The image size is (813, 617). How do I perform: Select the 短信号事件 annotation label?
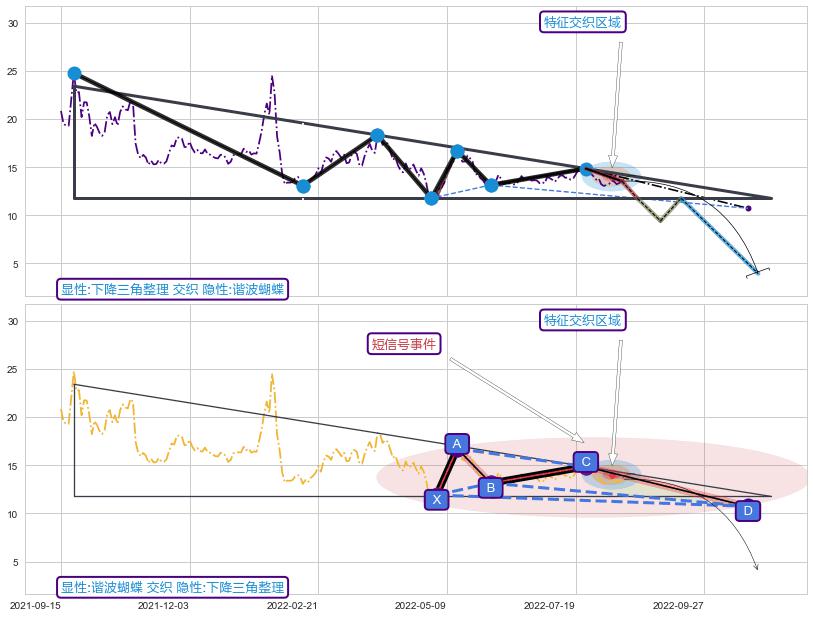click(404, 344)
